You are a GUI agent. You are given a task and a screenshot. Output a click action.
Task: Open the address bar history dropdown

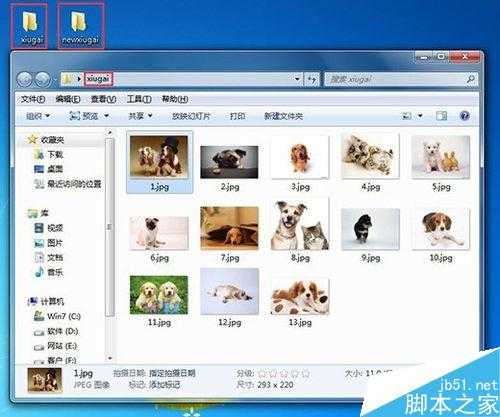click(297, 79)
